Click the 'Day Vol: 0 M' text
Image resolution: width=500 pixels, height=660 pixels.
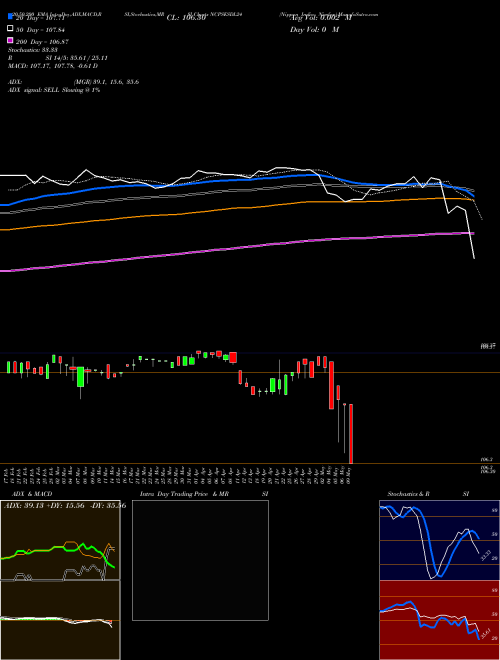click(314, 30)
